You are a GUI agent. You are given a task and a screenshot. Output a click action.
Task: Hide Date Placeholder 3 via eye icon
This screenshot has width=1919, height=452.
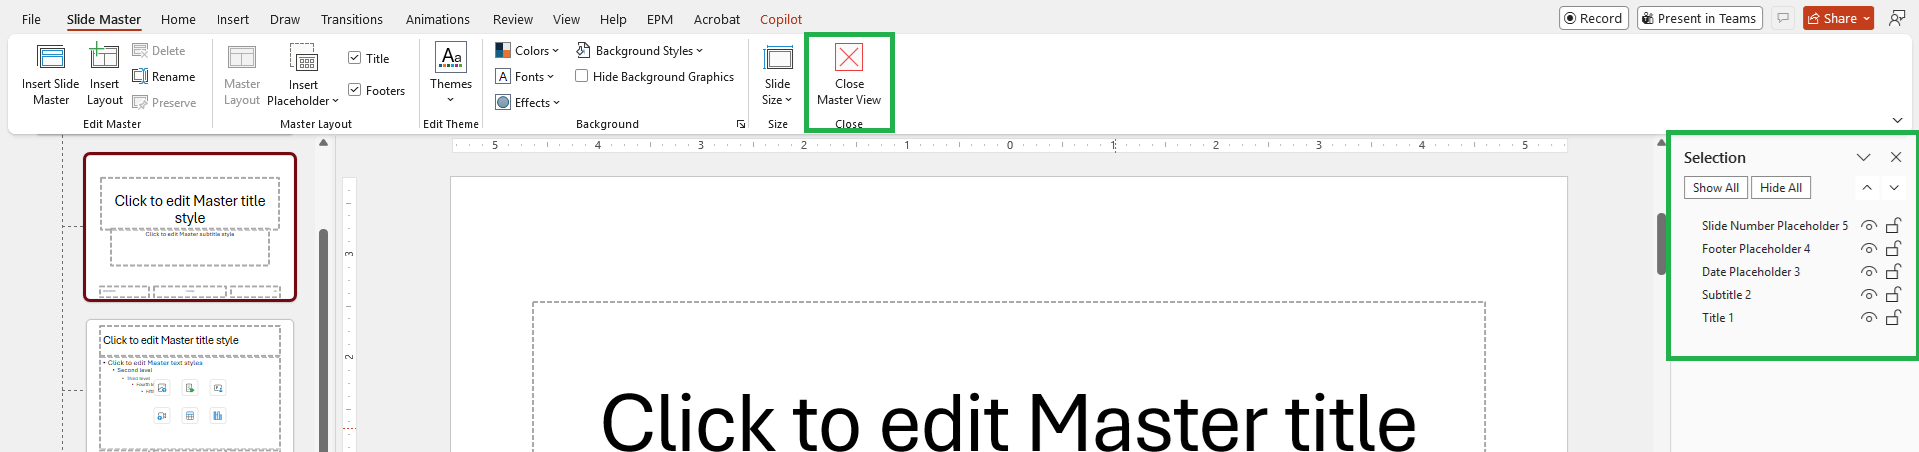(x=1868, y=272)
